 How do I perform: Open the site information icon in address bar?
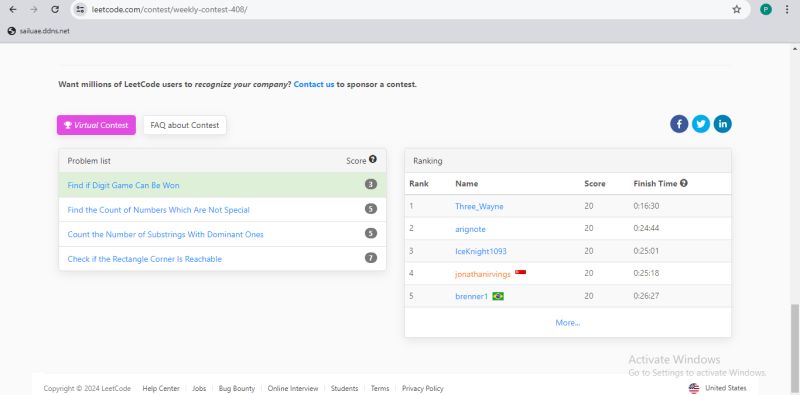80,9
